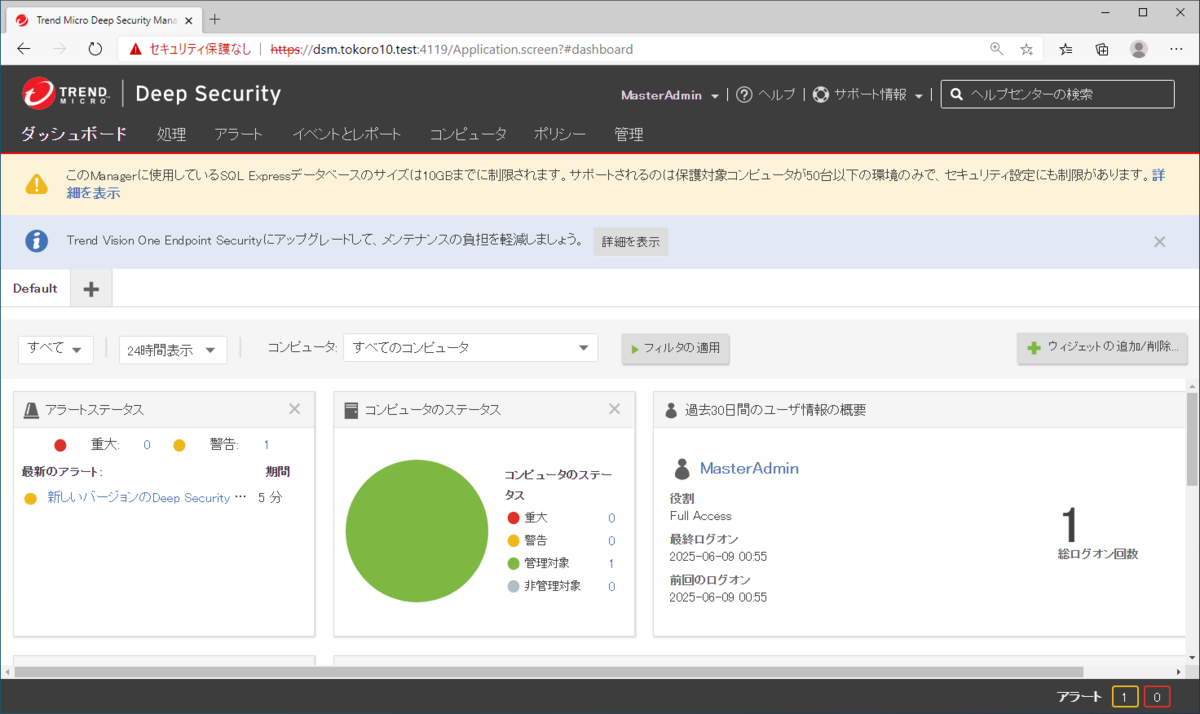Viewport: 1200px width, 714px height.
Task: Click the support information lifebuoy icon
Action: tap(821, 95)
